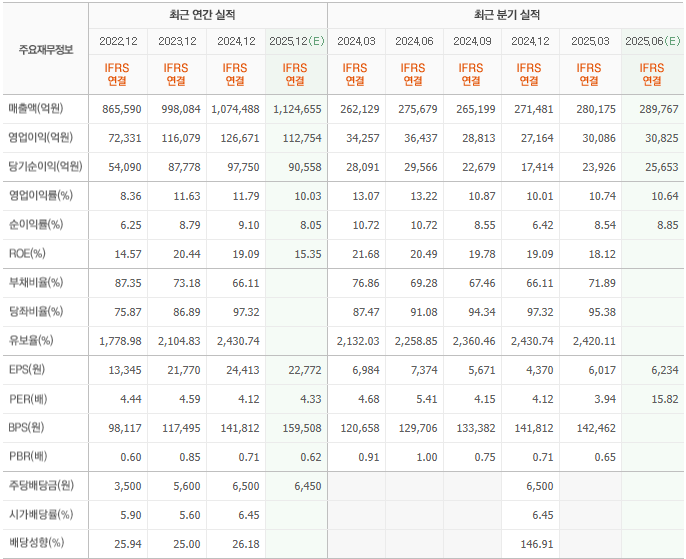
Task: Click BPS value 98,117
Action: (x=125, y=428)
